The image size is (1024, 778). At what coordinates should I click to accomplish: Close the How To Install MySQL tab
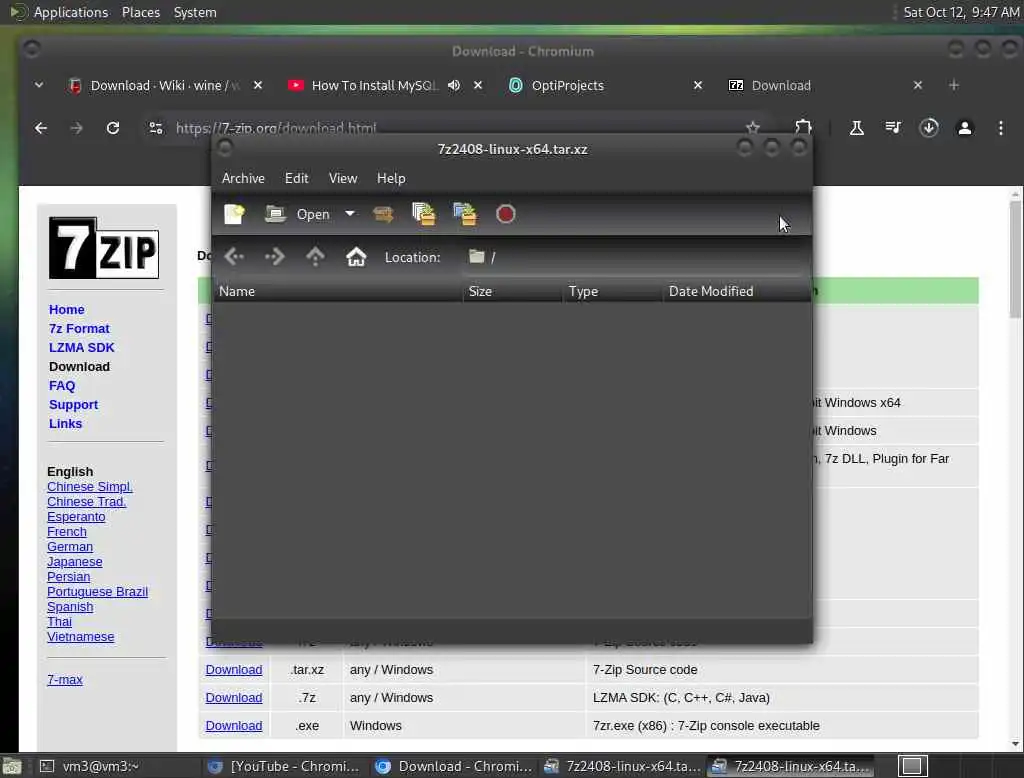[478, 86]
